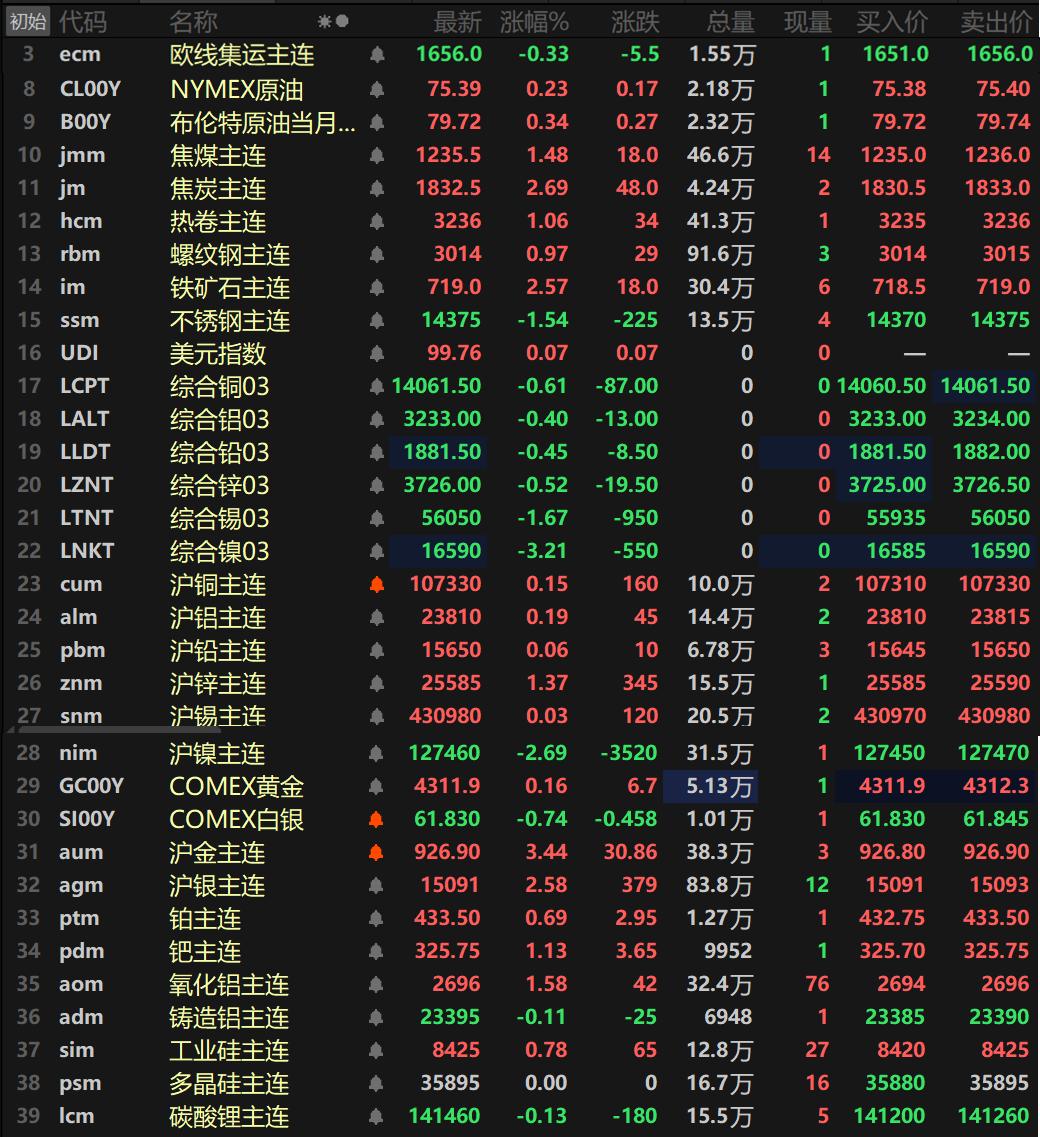Click the alert bell for 美元指数
Viewport: 1040px width, 1137px height.
point(377,352)
